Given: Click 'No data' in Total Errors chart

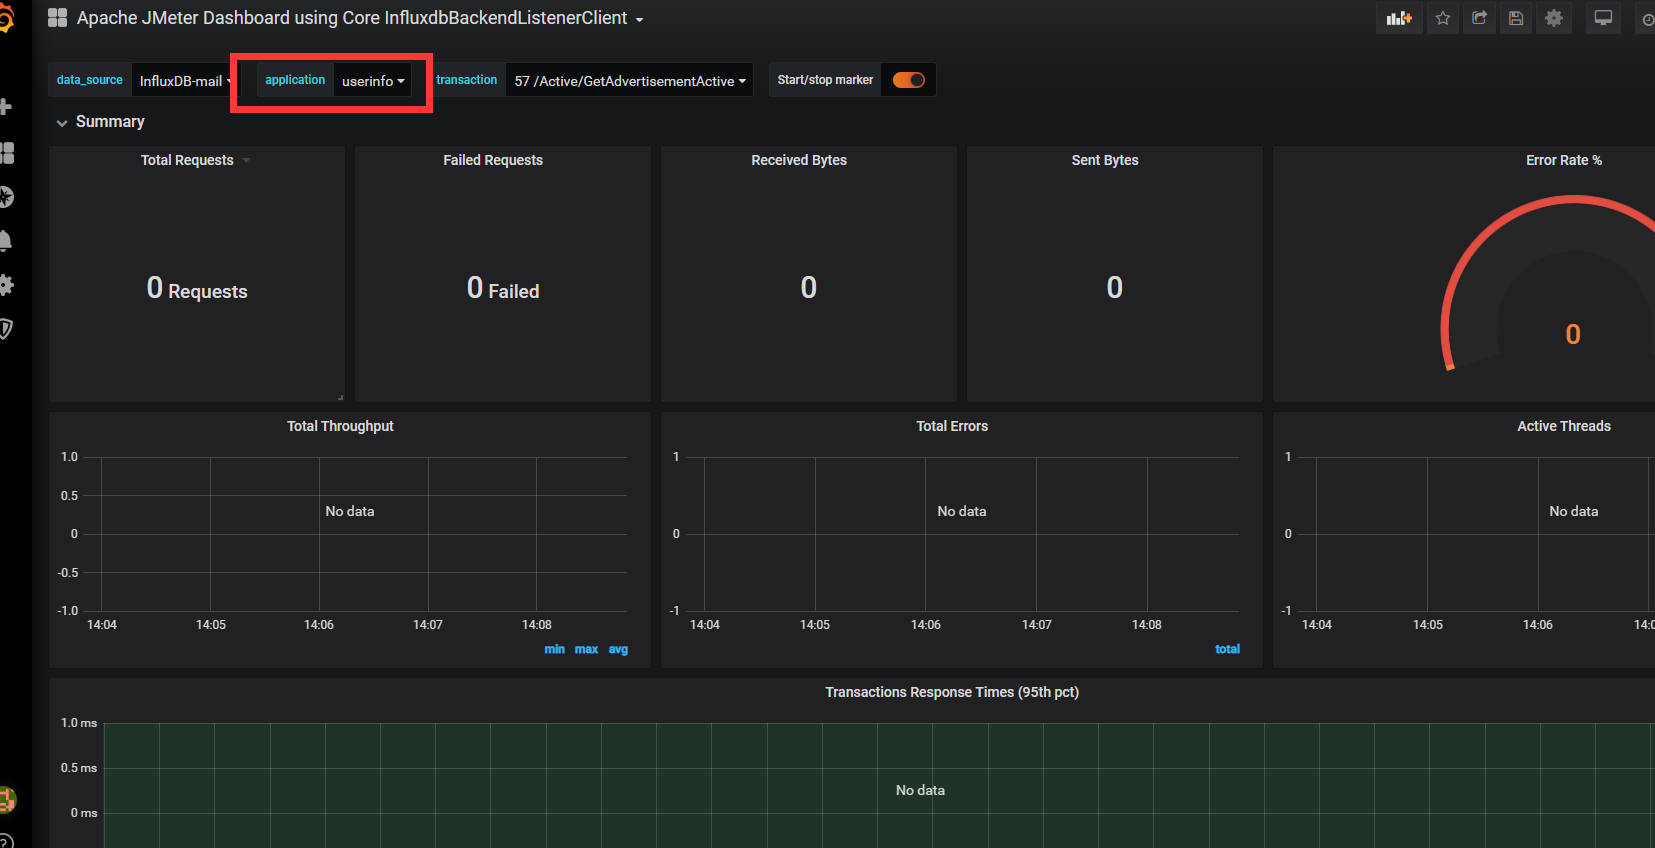Looking at the screenshot, I should click(x=962, y=511).
